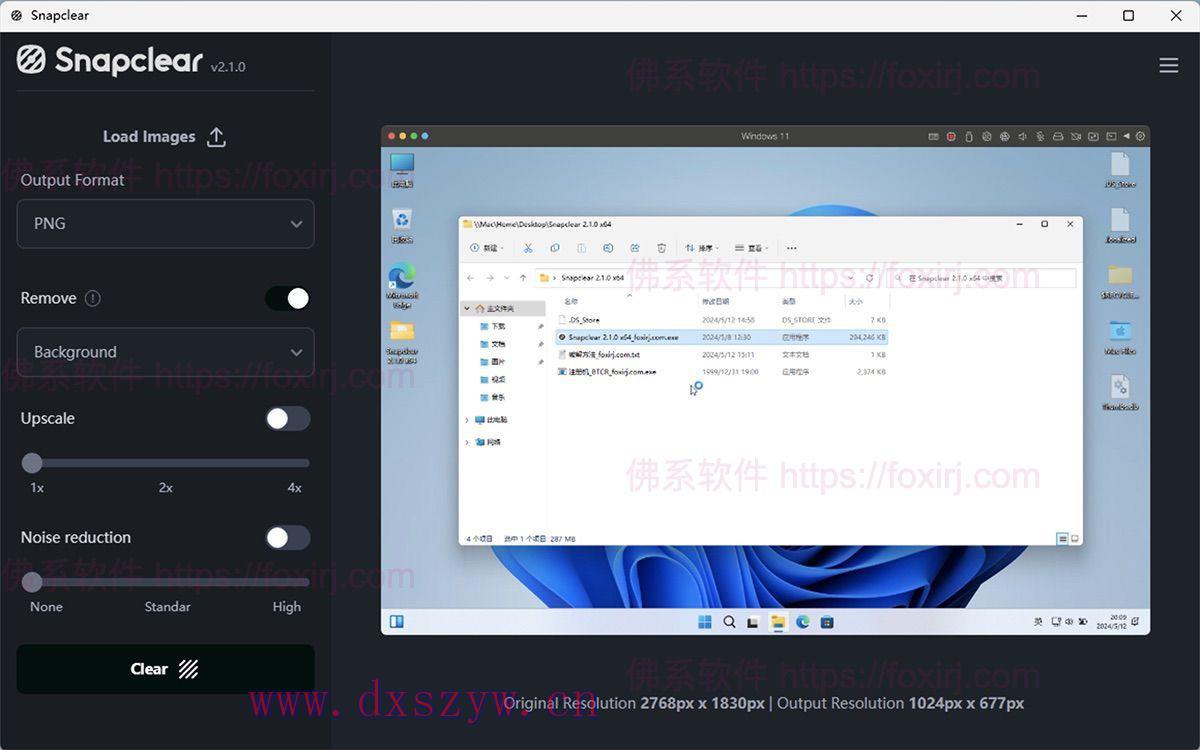Select the .DS_Store file row in preview

click(x=721, y=320)
